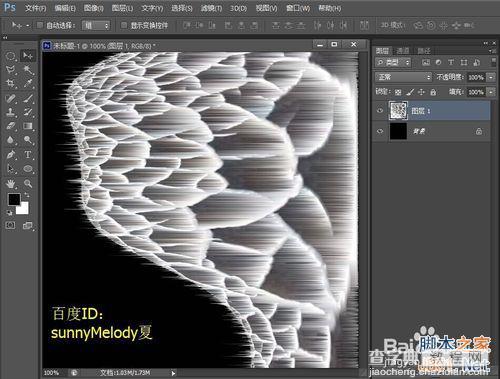Select the History Brush tool
The height and width of the screenshot is (379, 500).
(x=28, y=112)
